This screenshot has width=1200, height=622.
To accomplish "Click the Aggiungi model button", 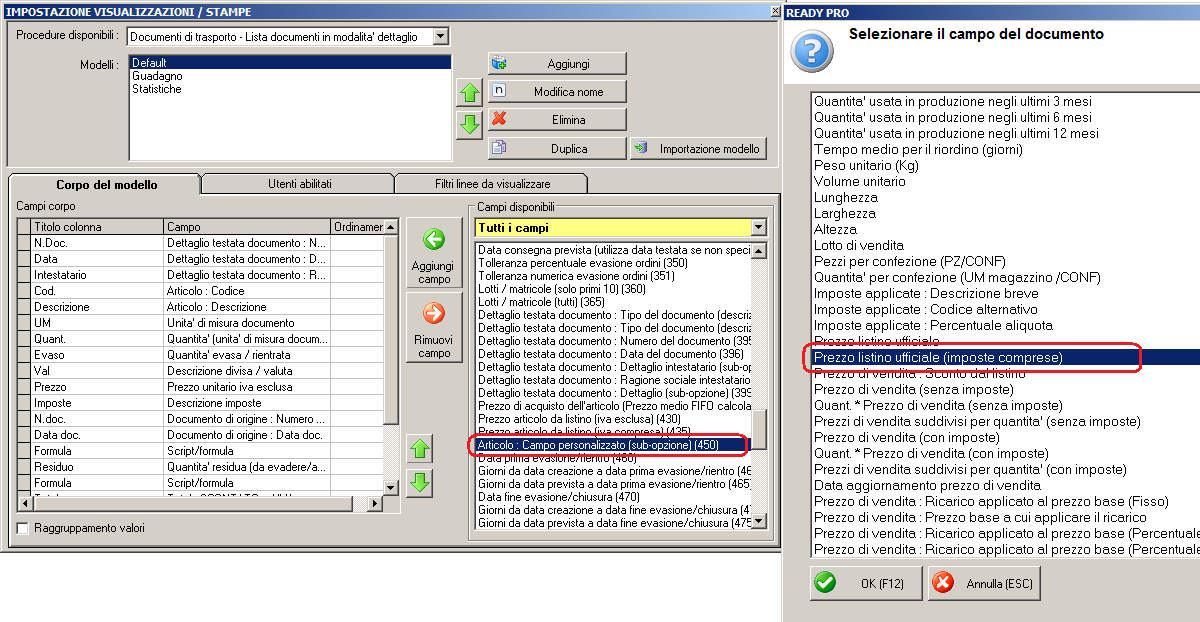I will [x=557, y=63].
